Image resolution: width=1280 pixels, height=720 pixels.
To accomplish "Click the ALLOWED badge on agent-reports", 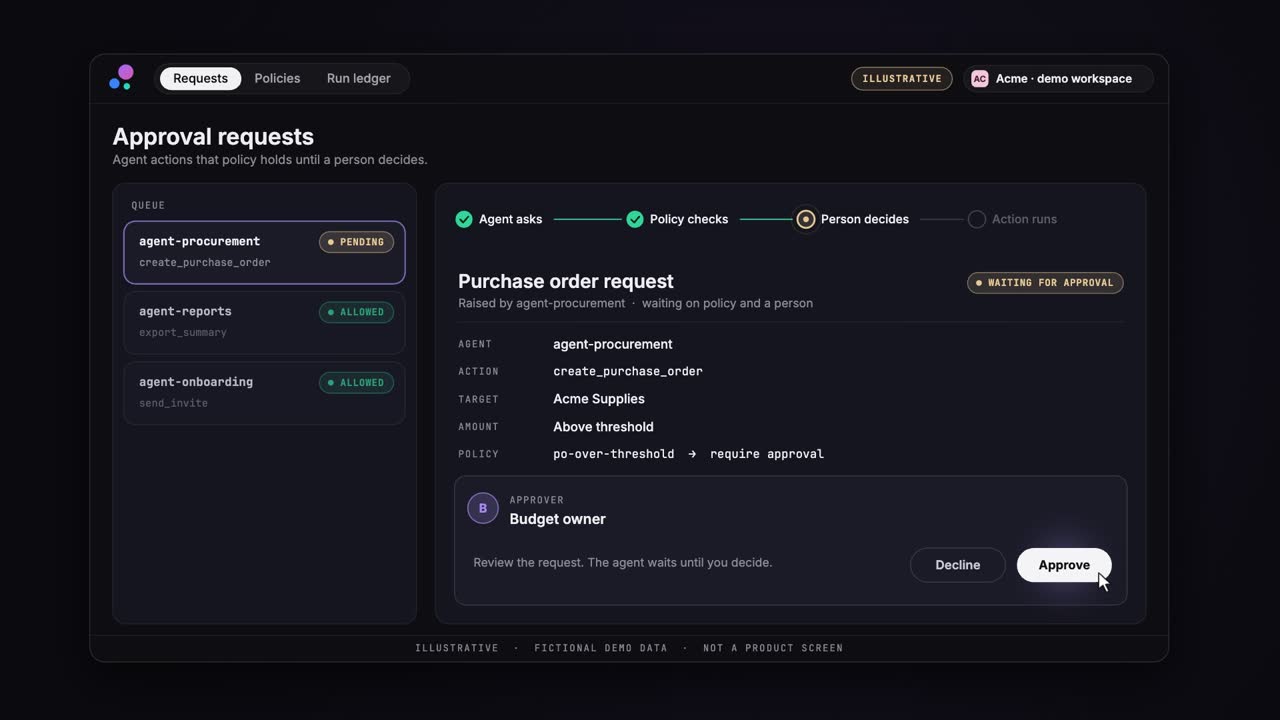I will point(356,312).
